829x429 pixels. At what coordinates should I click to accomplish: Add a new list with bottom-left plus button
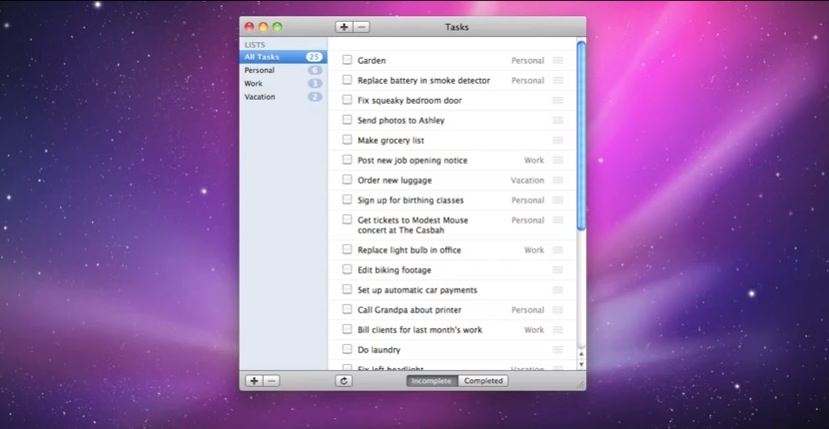click(x=254, y=381)
